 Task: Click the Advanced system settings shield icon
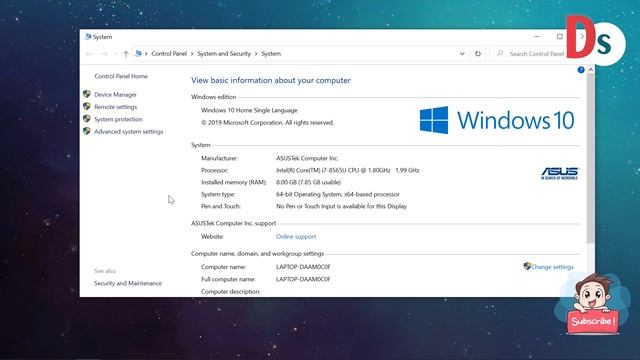click(87, 131)
